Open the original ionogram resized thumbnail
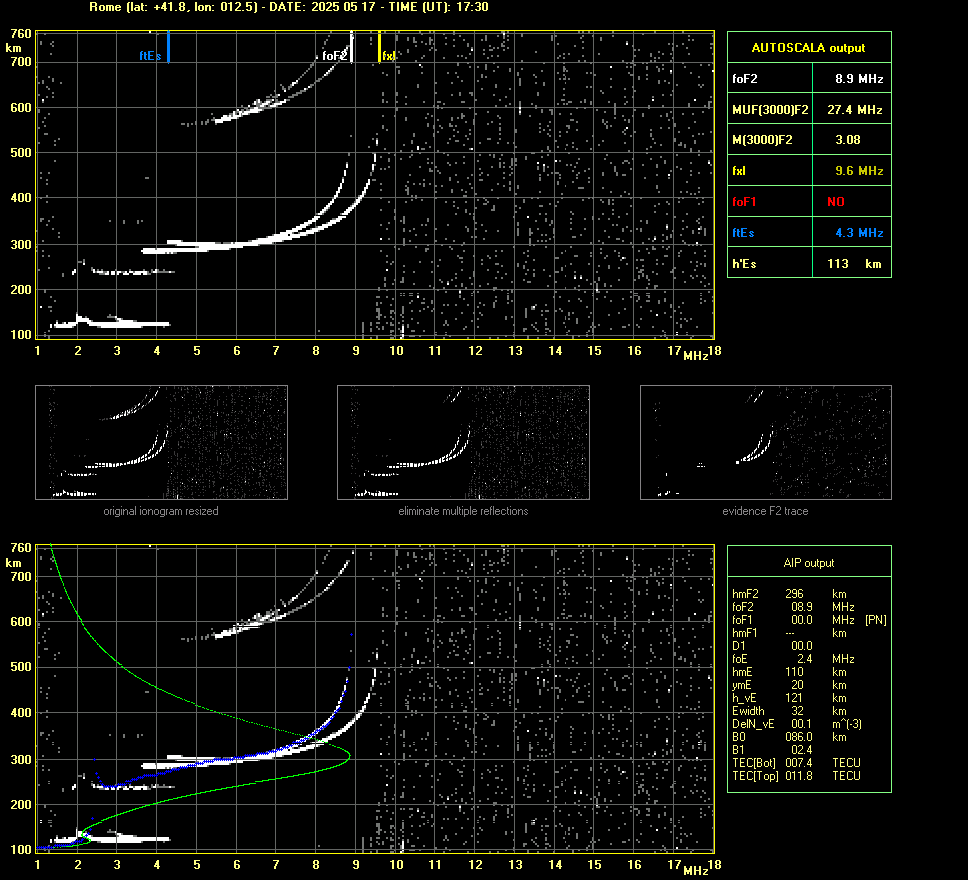 pos(161,442)
